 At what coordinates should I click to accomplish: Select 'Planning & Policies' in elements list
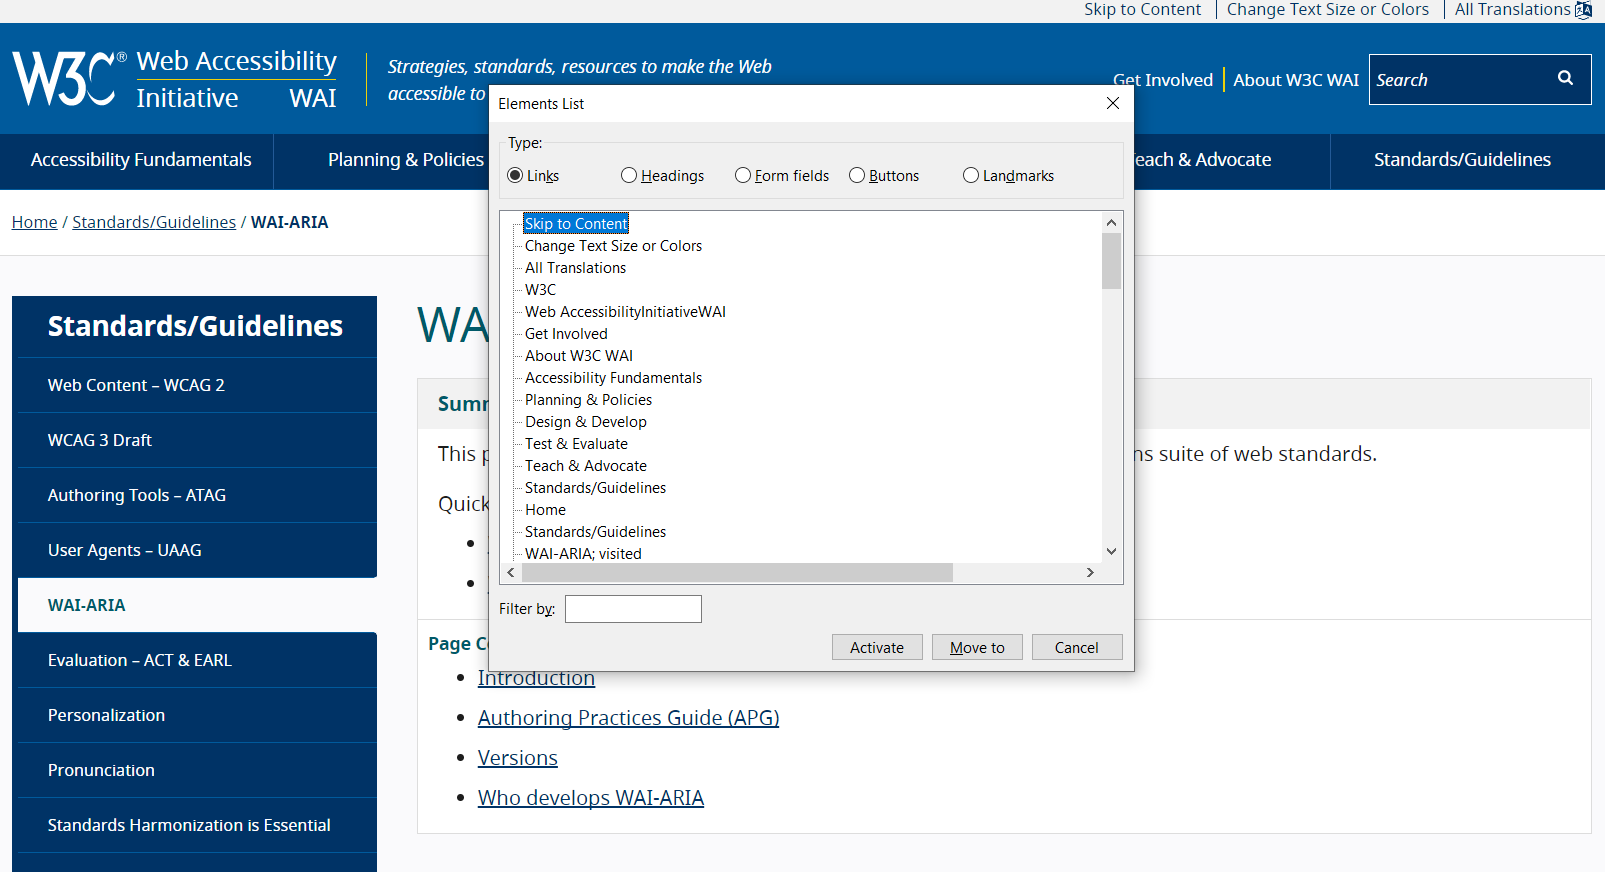pos(588,400)
